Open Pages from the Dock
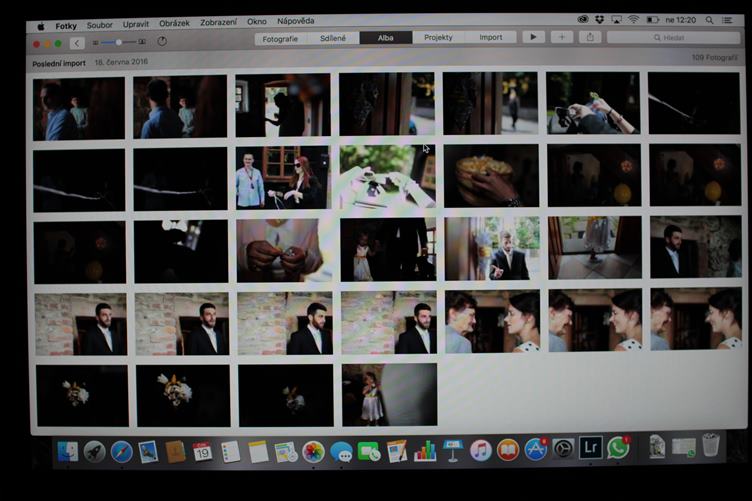752x501 pixels. coord(397,452)
